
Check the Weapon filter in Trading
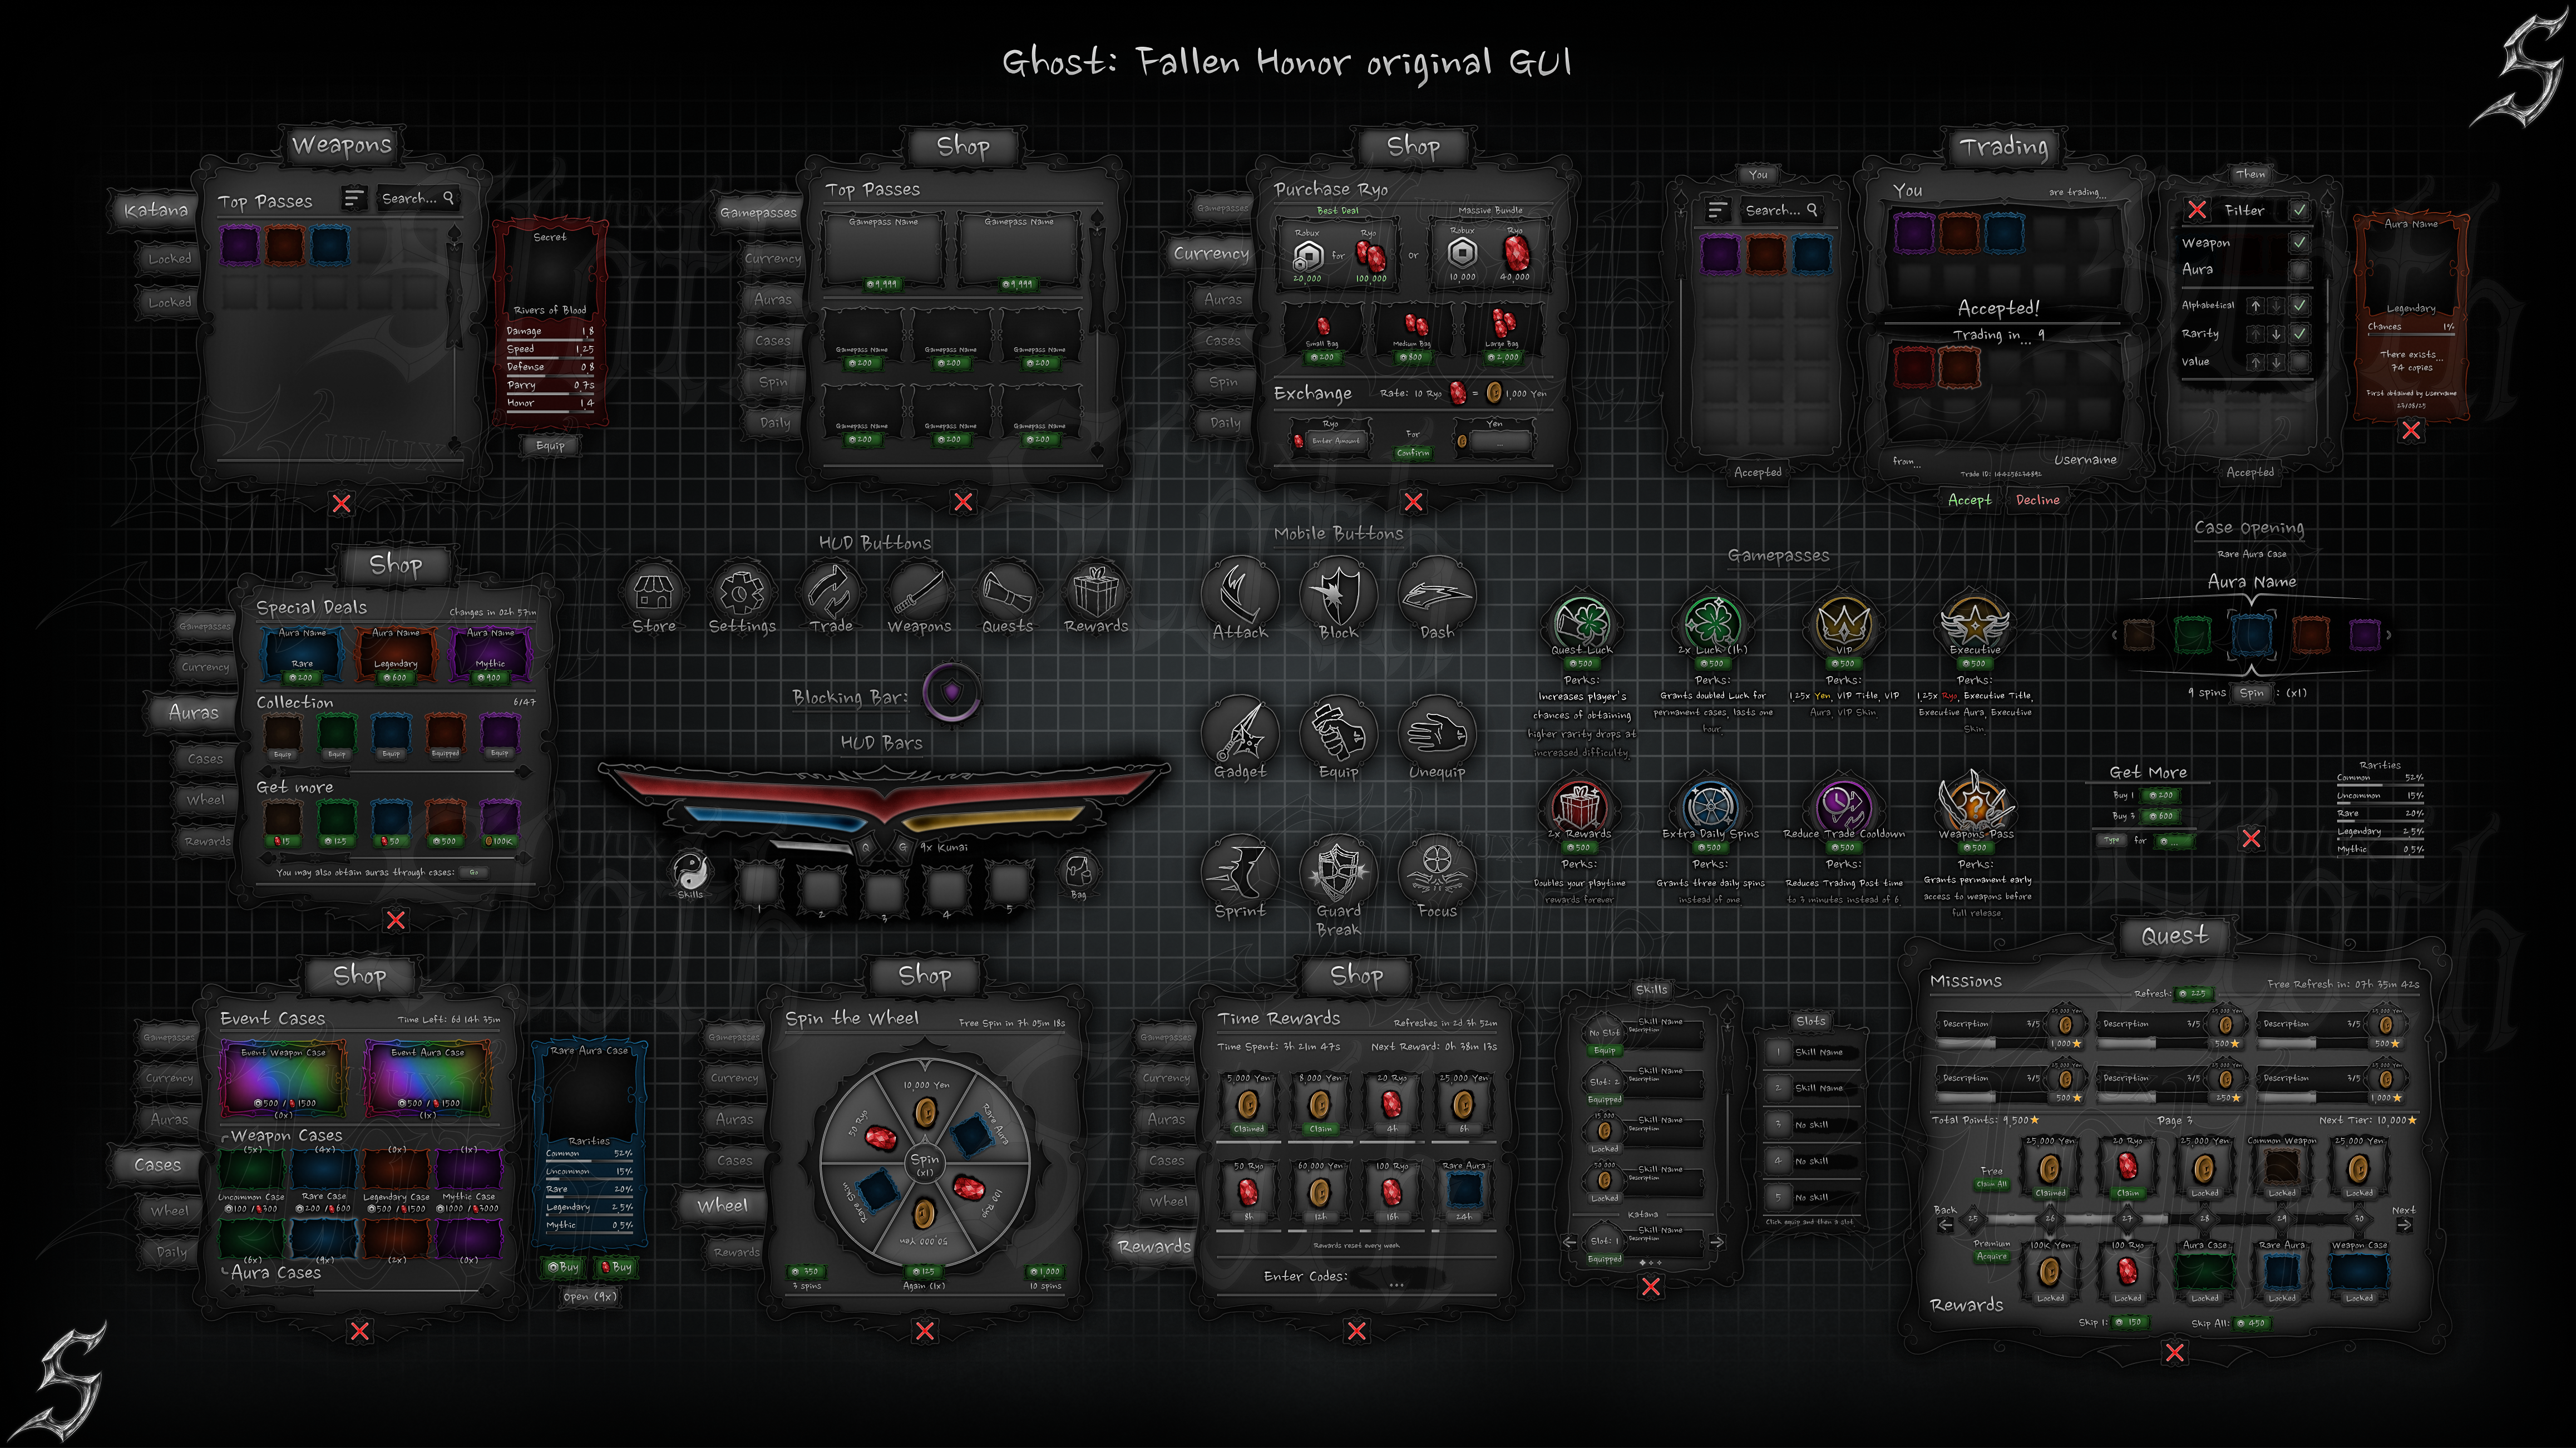[x=2299, y=243]
